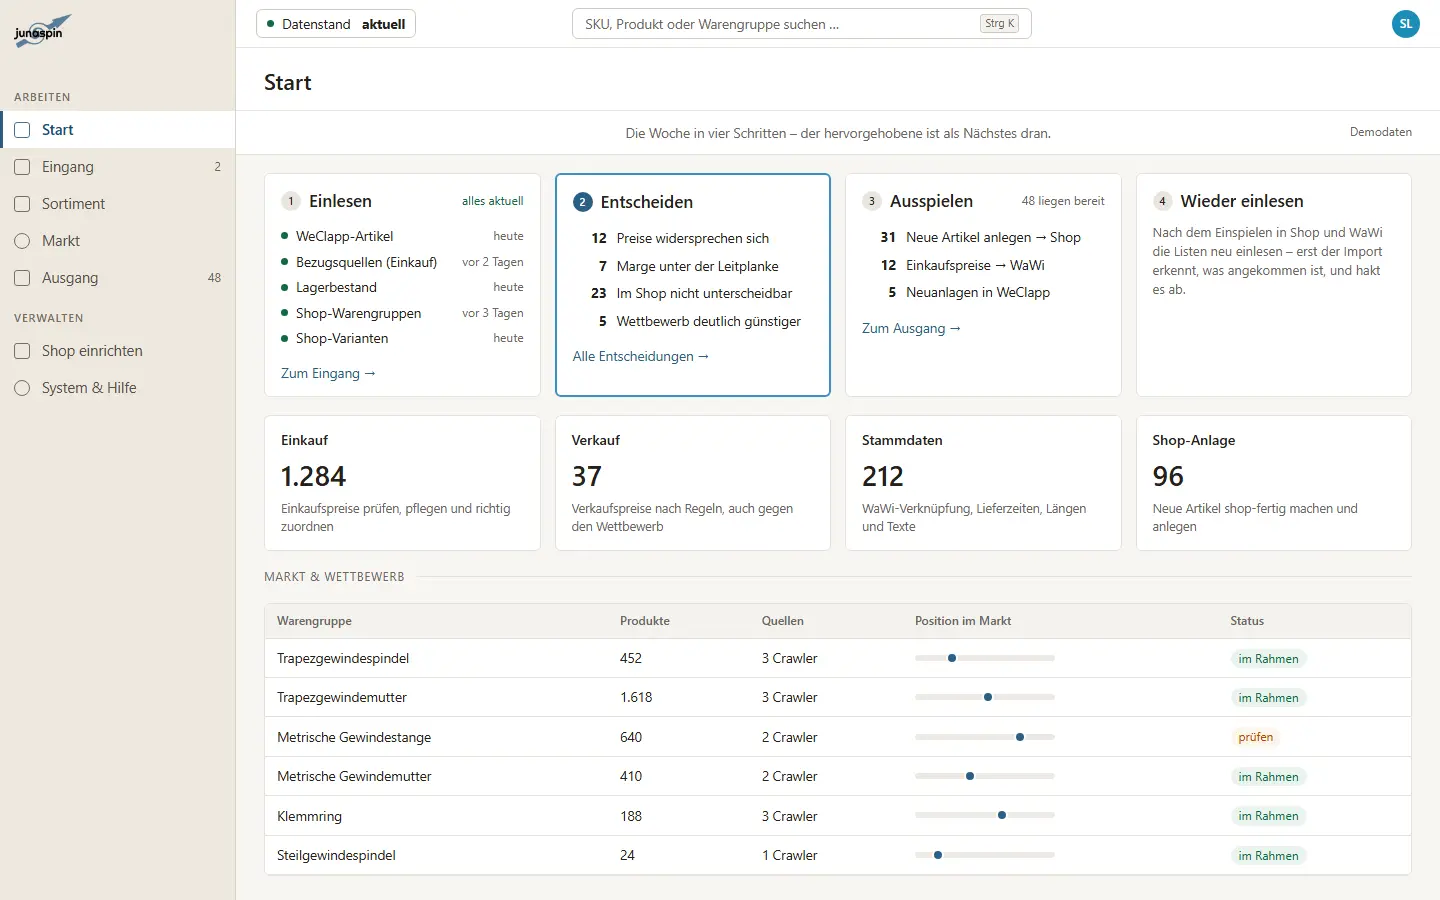The width and height of the screenshot is (1440, 900).
Task: Click step number 3 badge Ausspielen
Action: point(872,201)
